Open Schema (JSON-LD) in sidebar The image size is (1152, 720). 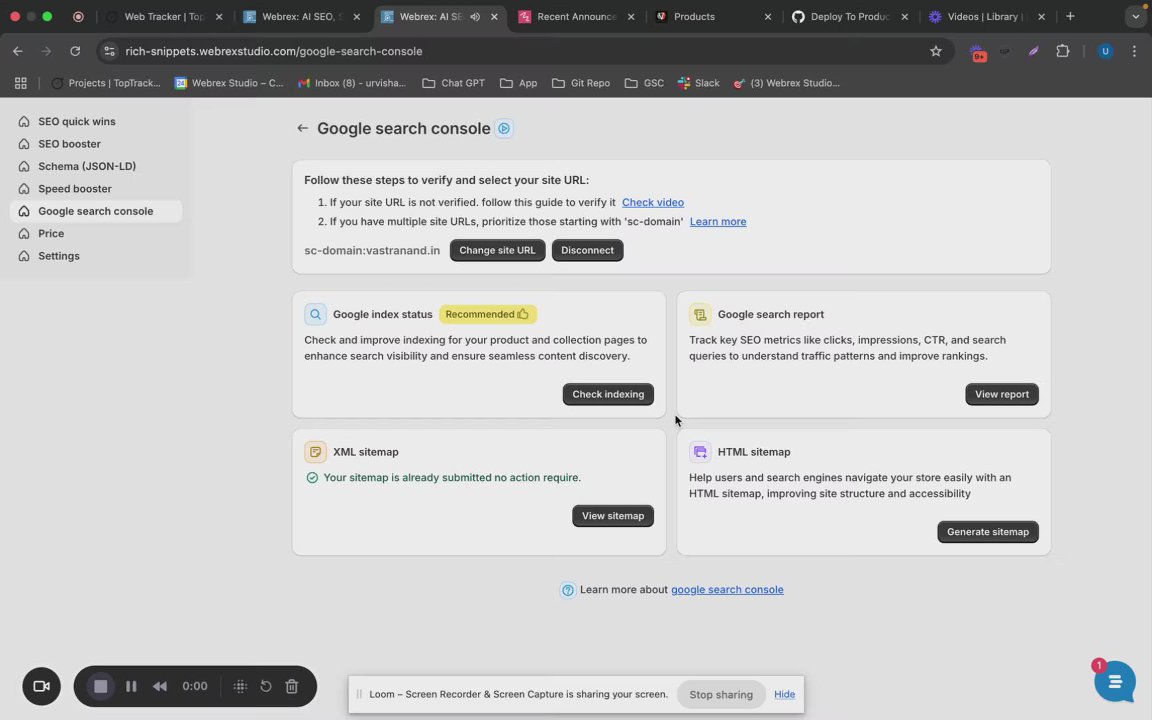click(96, 166)
